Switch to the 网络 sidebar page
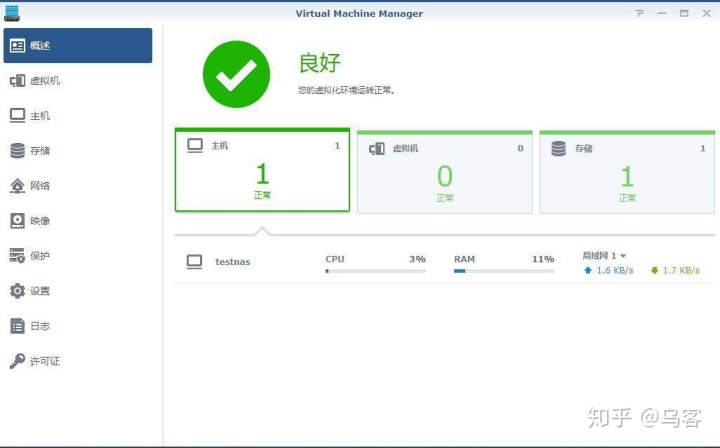This screenshot has height=448, width=720. (x=78, y=185)
